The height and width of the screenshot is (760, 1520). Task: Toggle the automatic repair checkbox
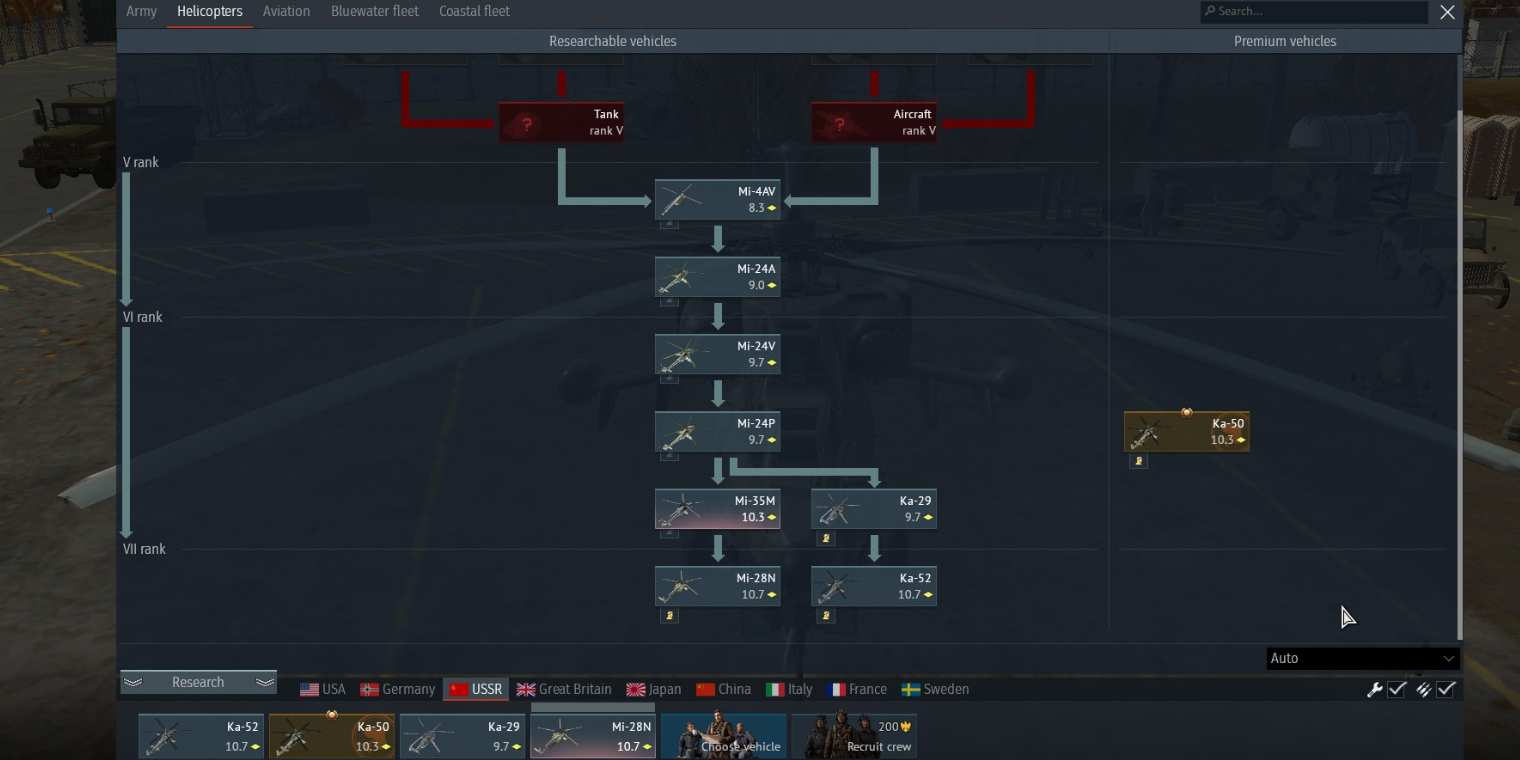point(1397,689)
